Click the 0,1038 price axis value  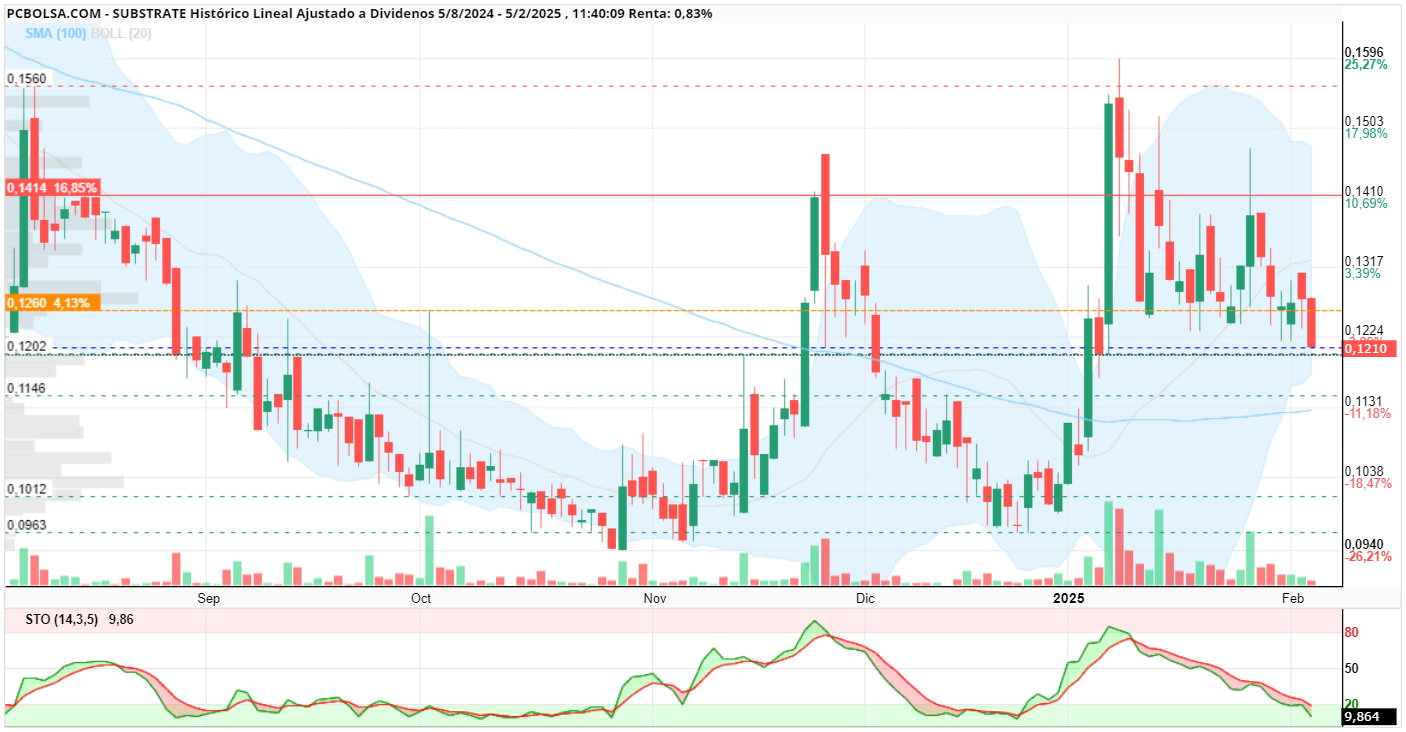(1364, 471)
